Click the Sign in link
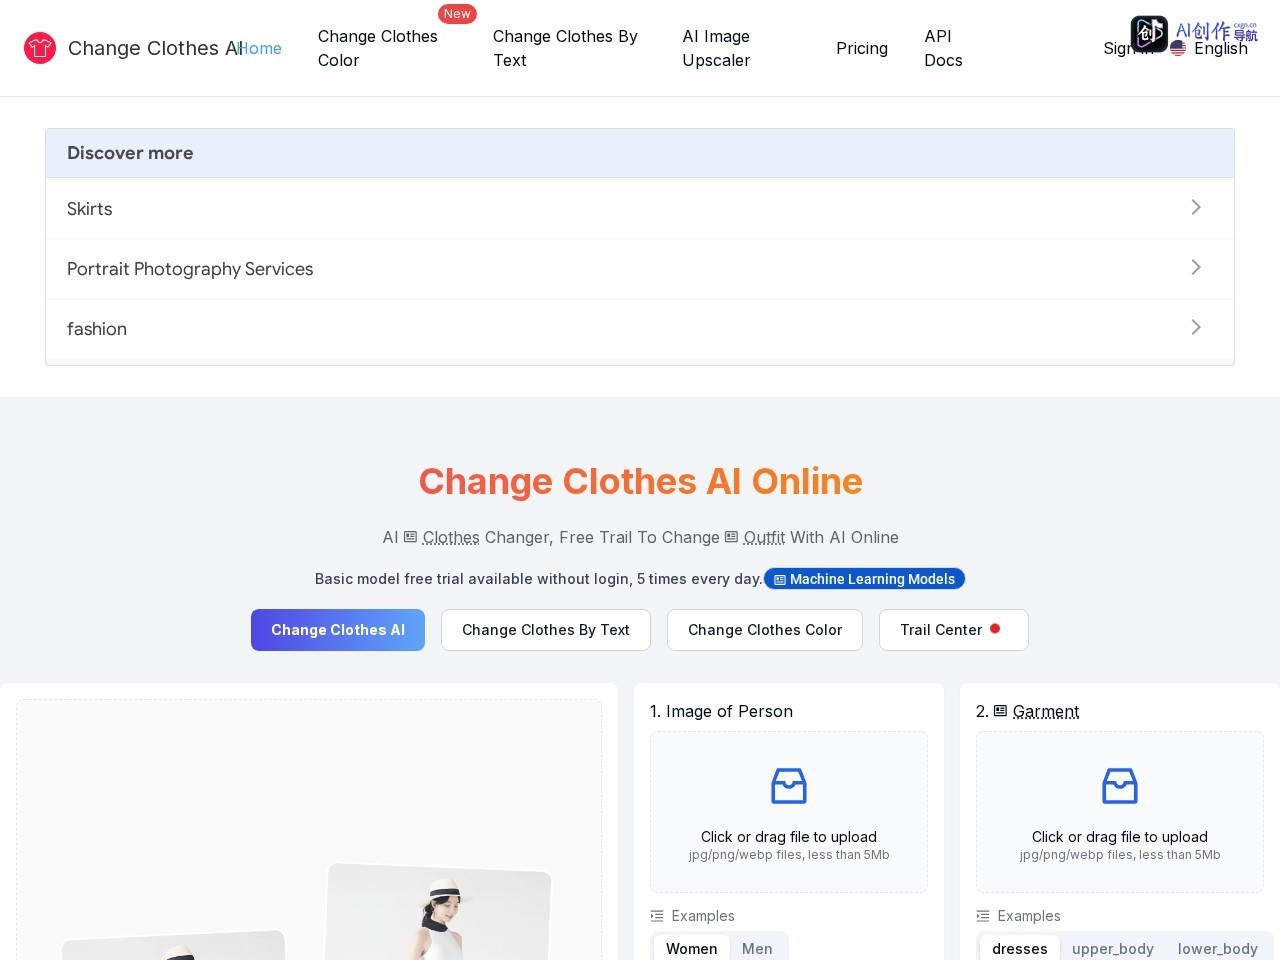The height and width of the screenshot is (960, 1280). [x=1128, y=48]
